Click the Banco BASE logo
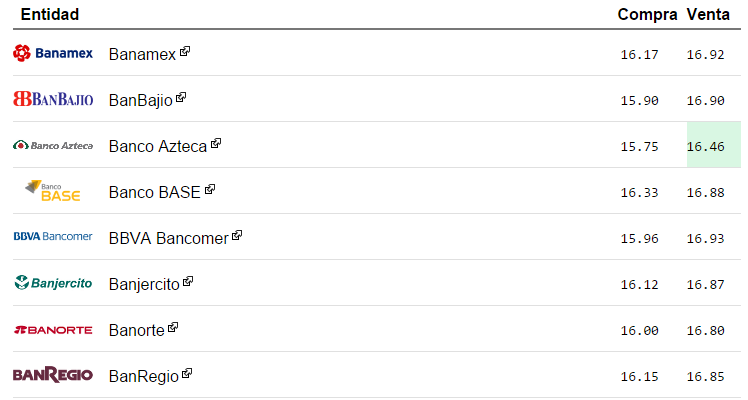This screenshot has width=748, height=400. click(53, 191)
